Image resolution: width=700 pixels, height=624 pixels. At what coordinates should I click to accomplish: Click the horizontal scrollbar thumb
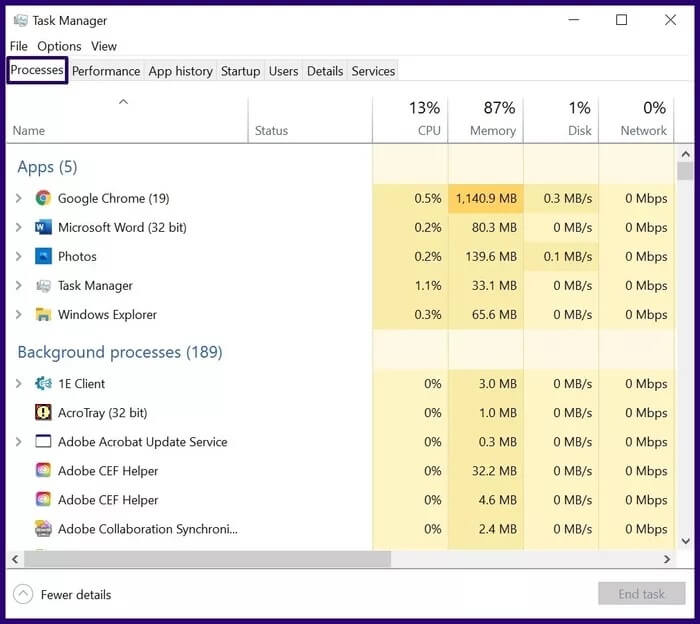tap(208, 559)
